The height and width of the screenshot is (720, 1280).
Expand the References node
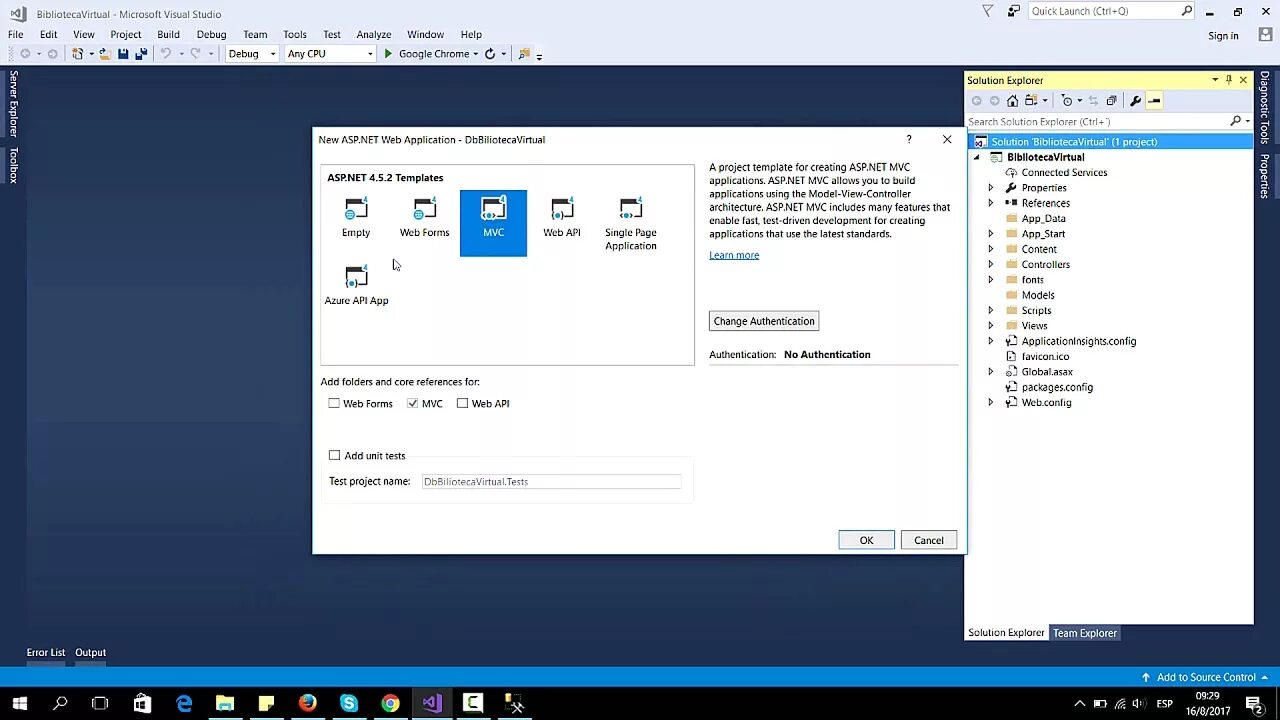(991, 203)
